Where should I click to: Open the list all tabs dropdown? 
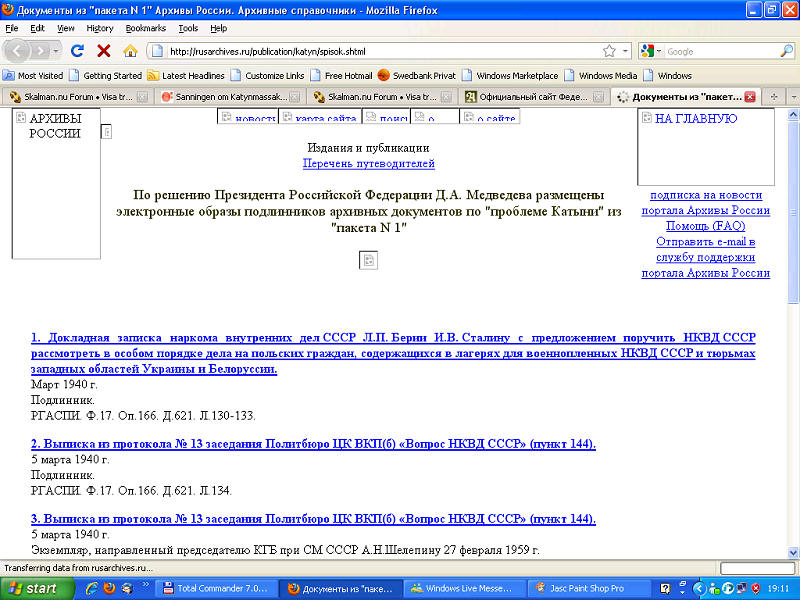[791, 97]
